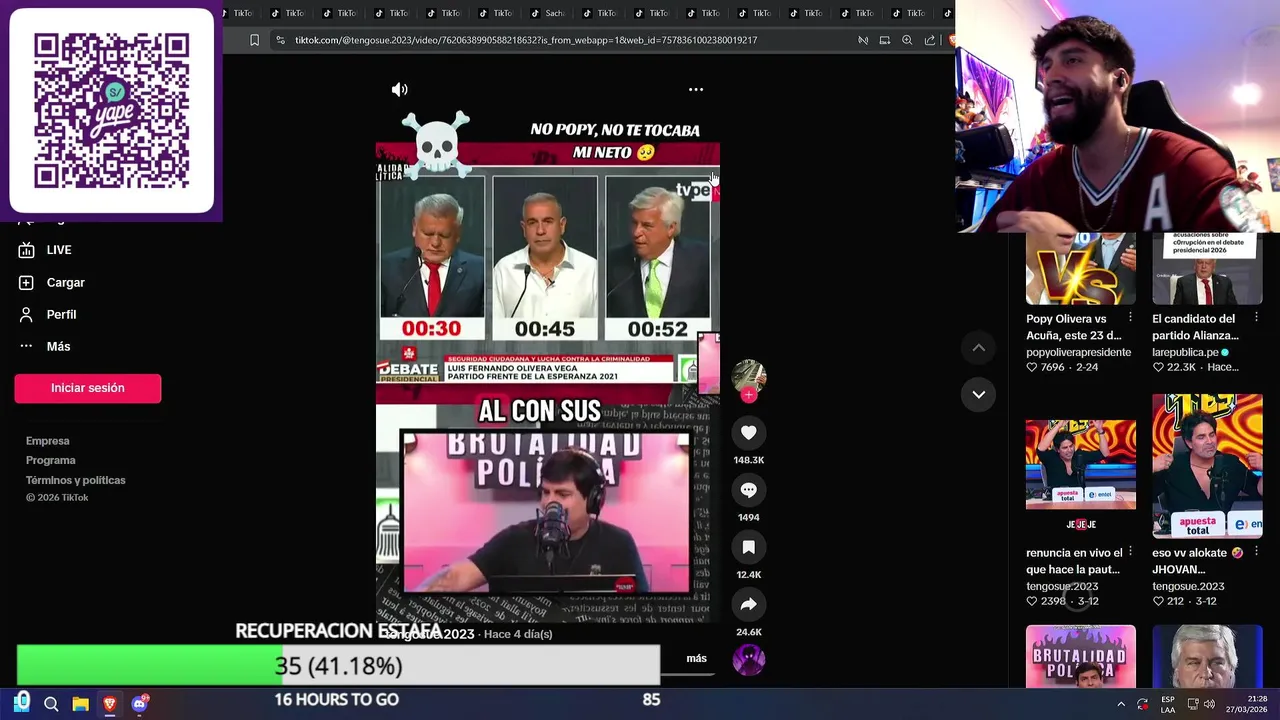Expand video description with más
The height and width of the screenshot is (720, 1280).
[696, 658]
